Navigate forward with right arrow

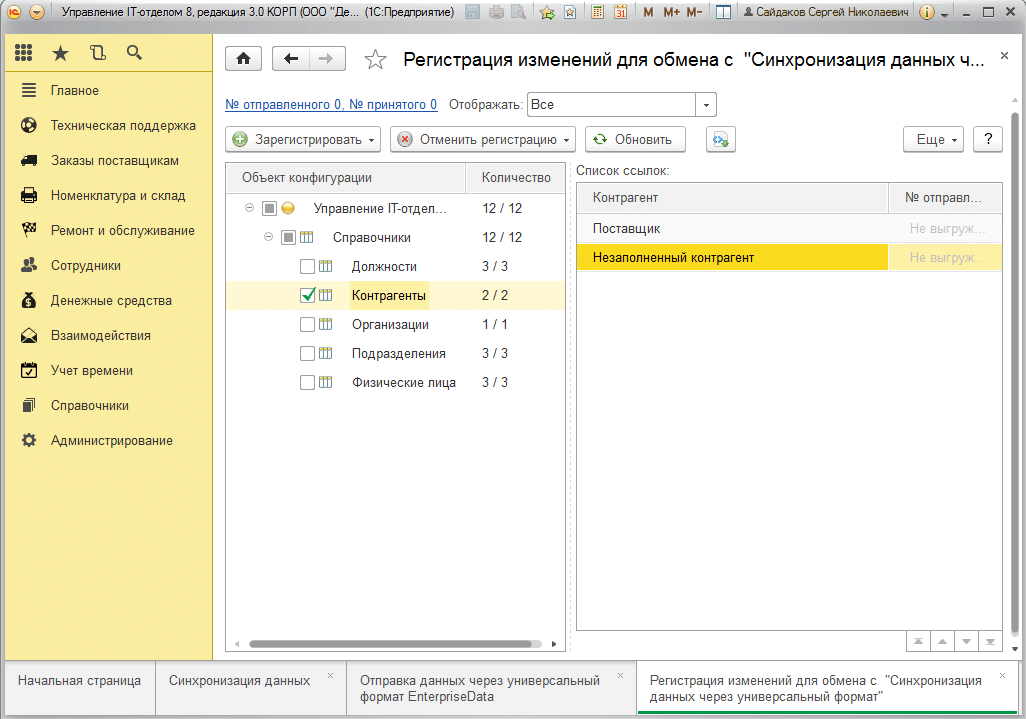pyautogui.click(x=327, y=59)
